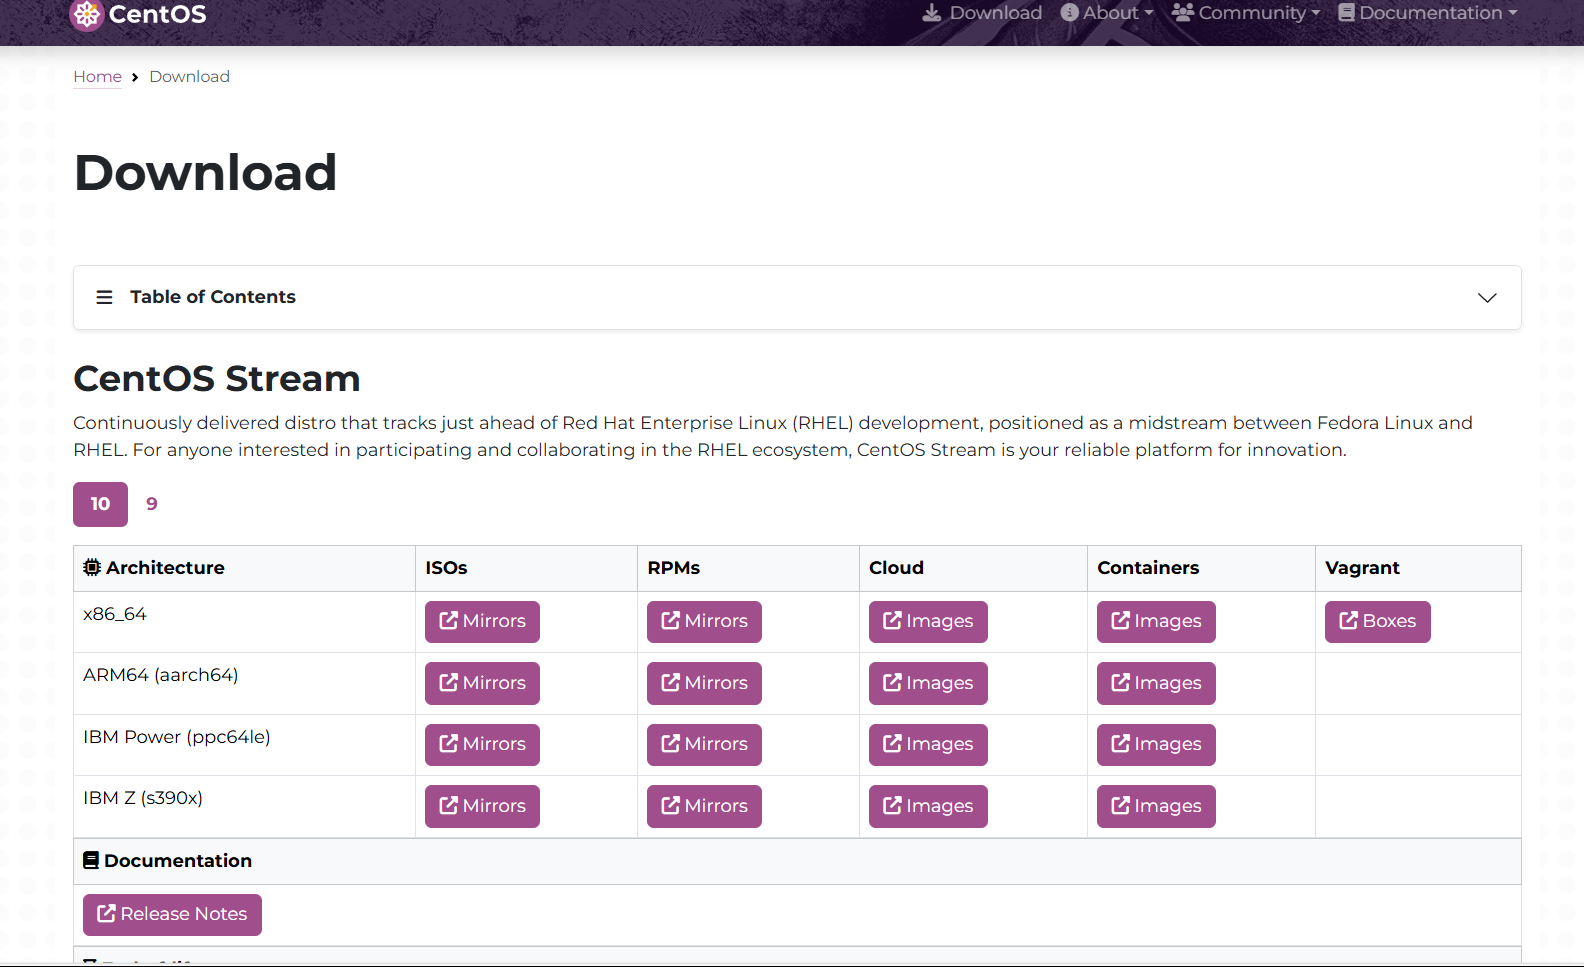
Task: Open x86_64 RPMs Mirrors button
Action: coord(704,622)
